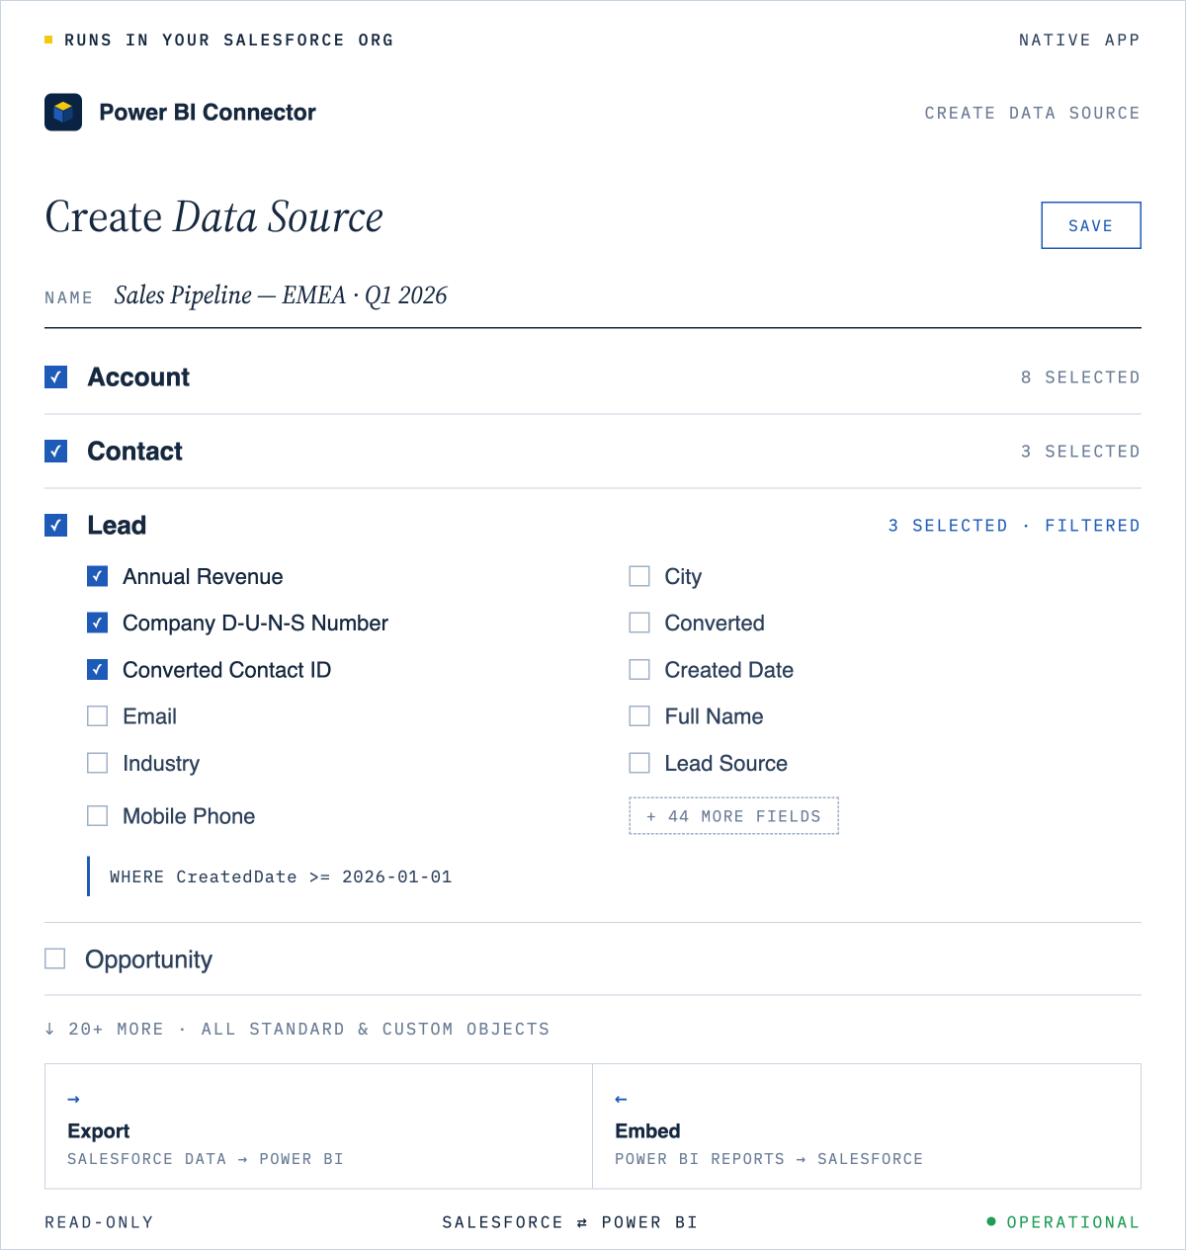Click the Read-Only footer text
The image size is (1186, 1250).
point(99,1222)
